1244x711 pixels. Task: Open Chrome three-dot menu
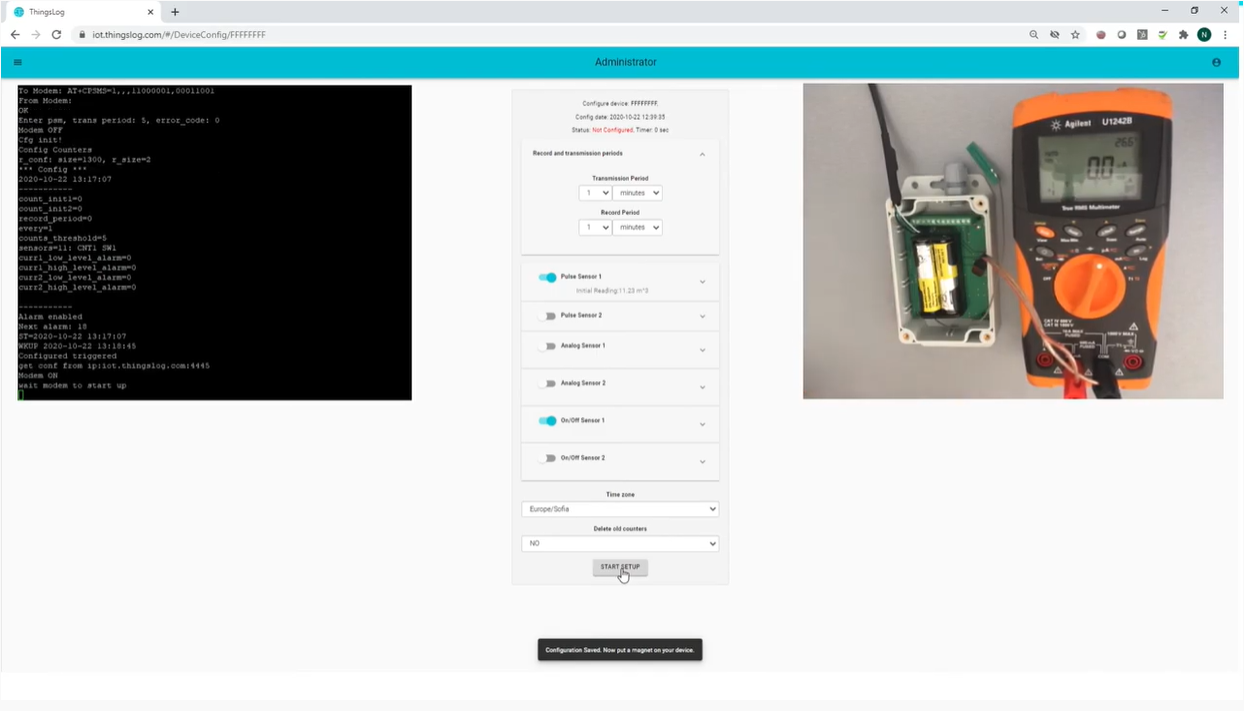pos(1225,34)
